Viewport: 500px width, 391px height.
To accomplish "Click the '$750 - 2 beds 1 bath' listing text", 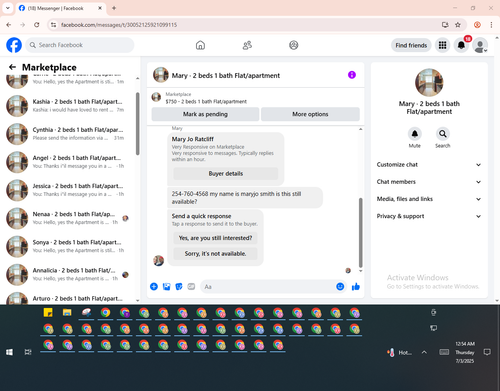I will pos(206,102).
